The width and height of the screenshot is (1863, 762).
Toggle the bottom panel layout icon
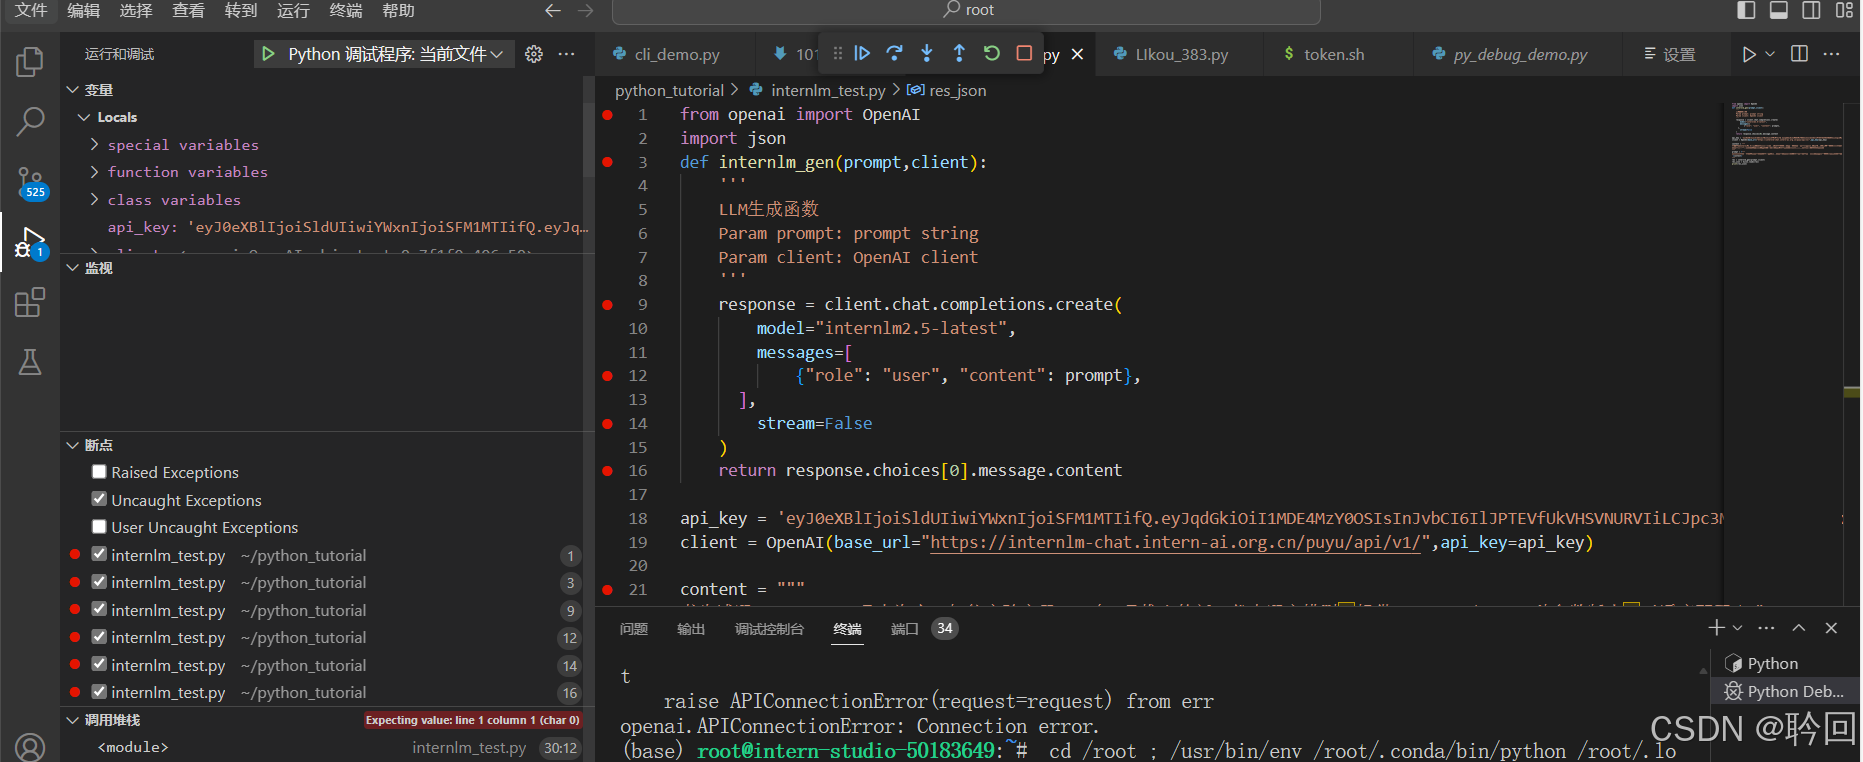click(x=1779, y=10)
